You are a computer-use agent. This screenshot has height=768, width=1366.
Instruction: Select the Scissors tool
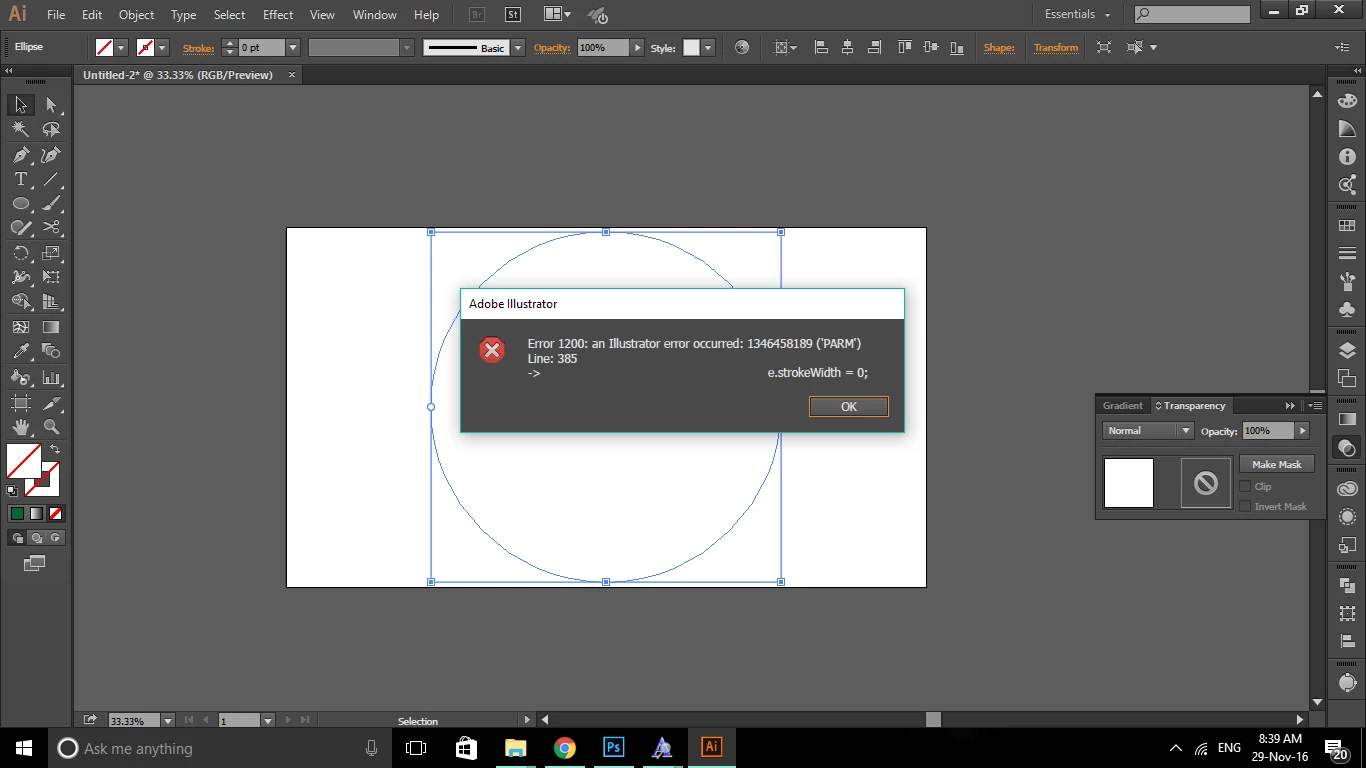click(x=51, y=228)
